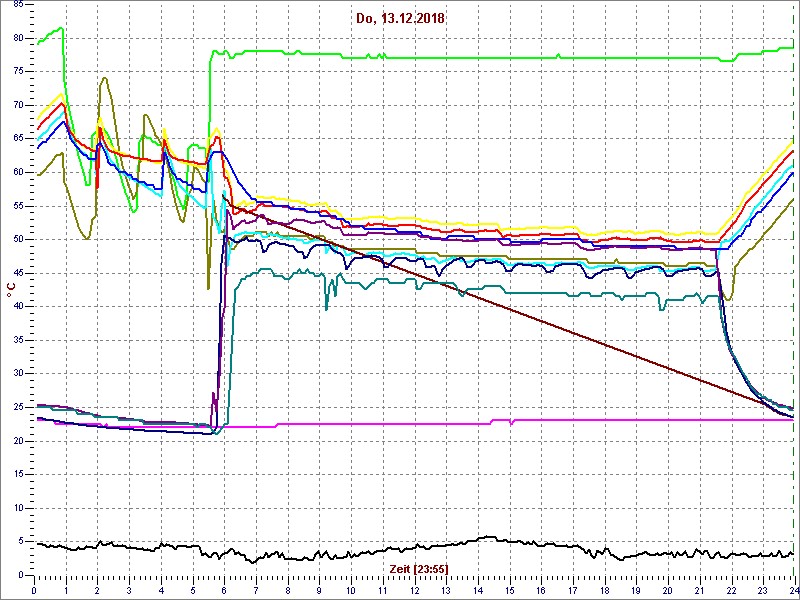
Task: Click hour "9" on the time axis
Action: coord(319,589)
